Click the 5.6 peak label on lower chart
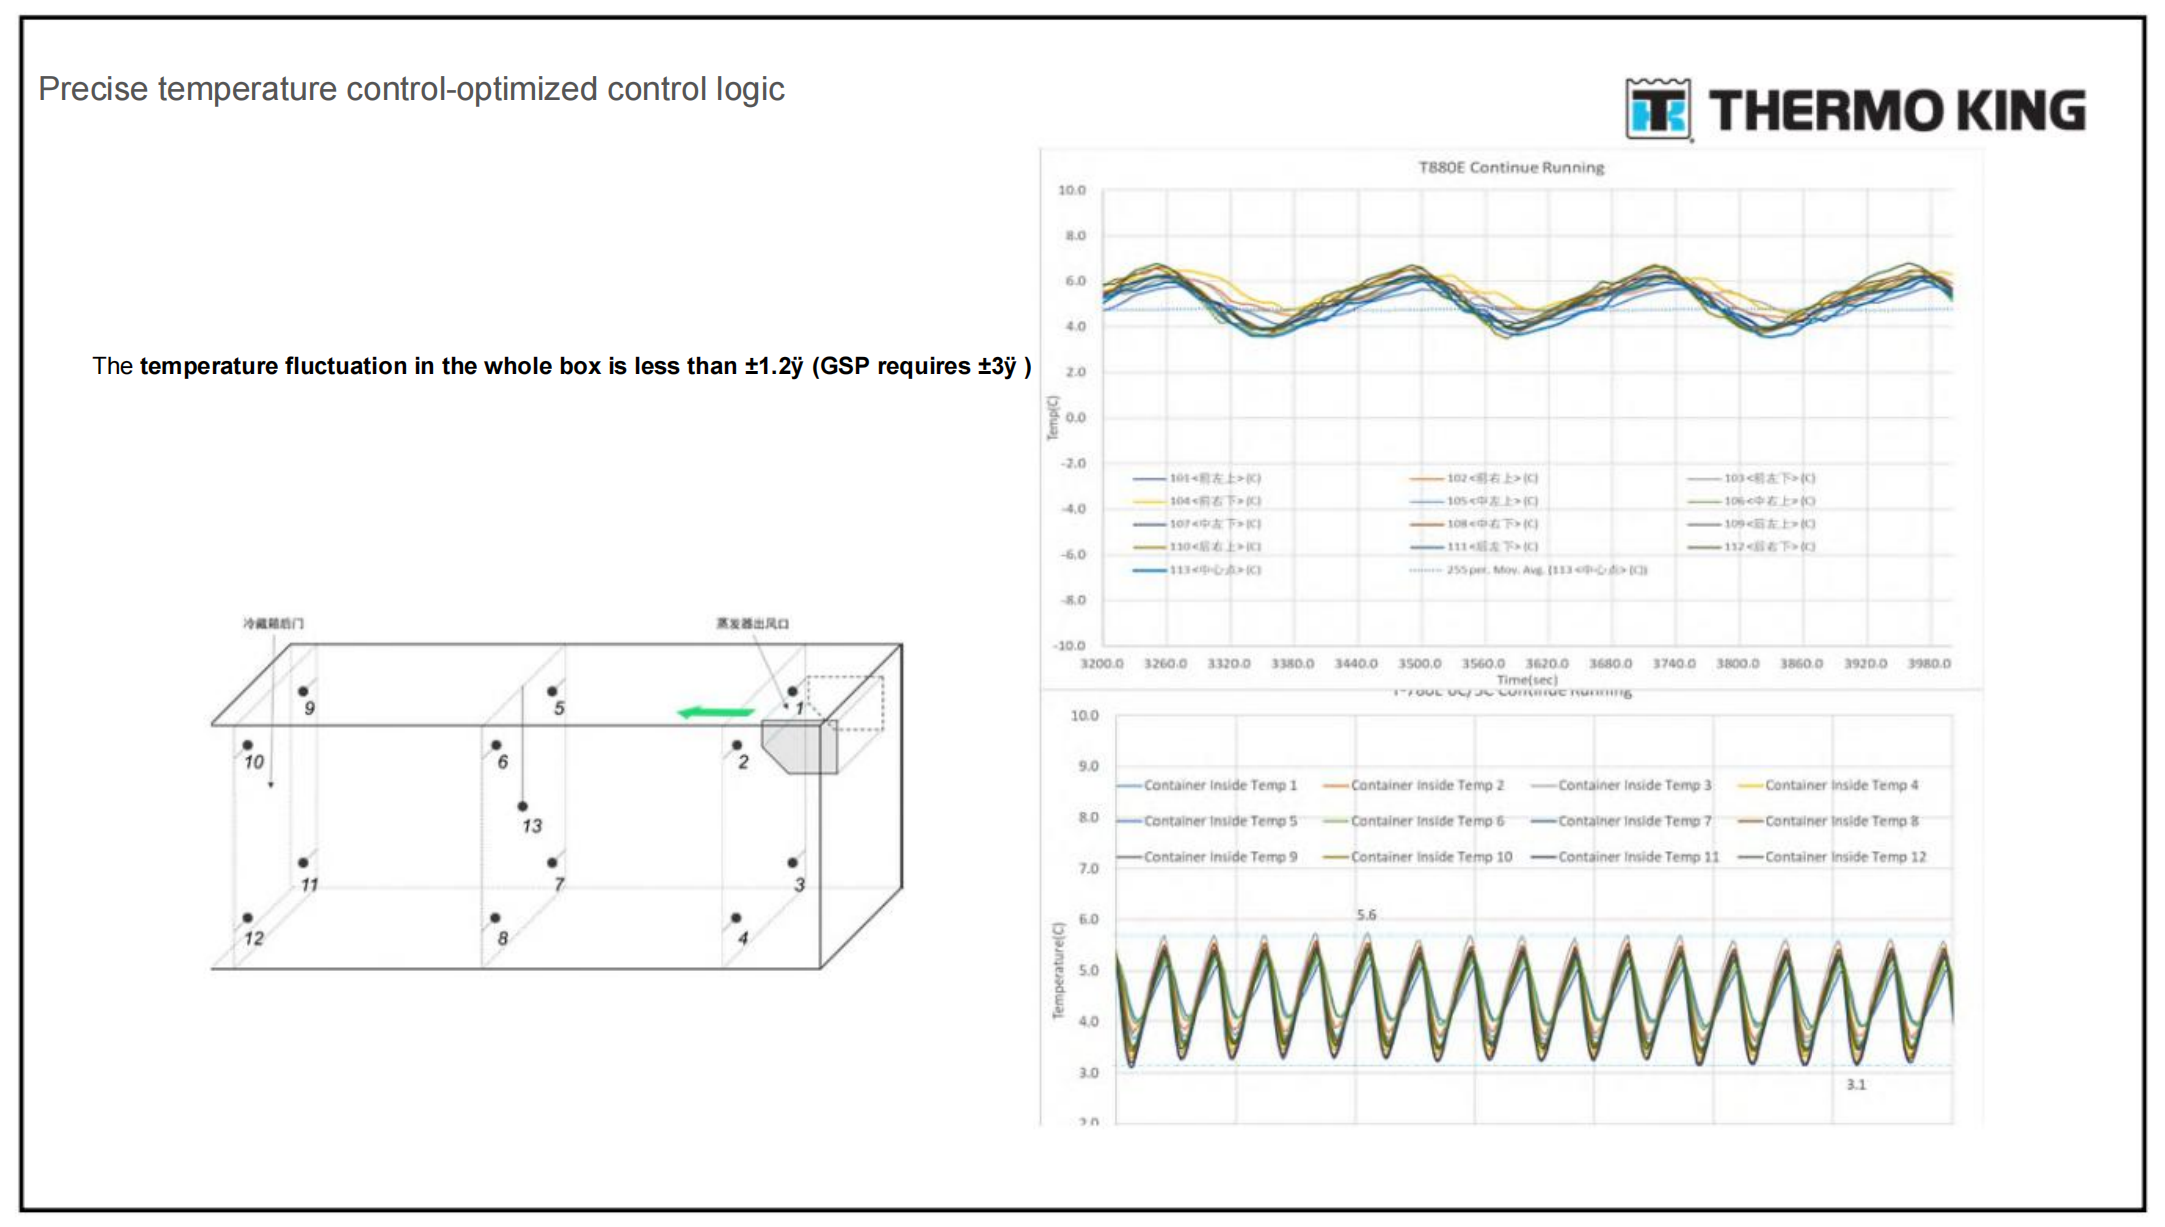This screenshot has width=2165, height=1227. point(1366,915)
